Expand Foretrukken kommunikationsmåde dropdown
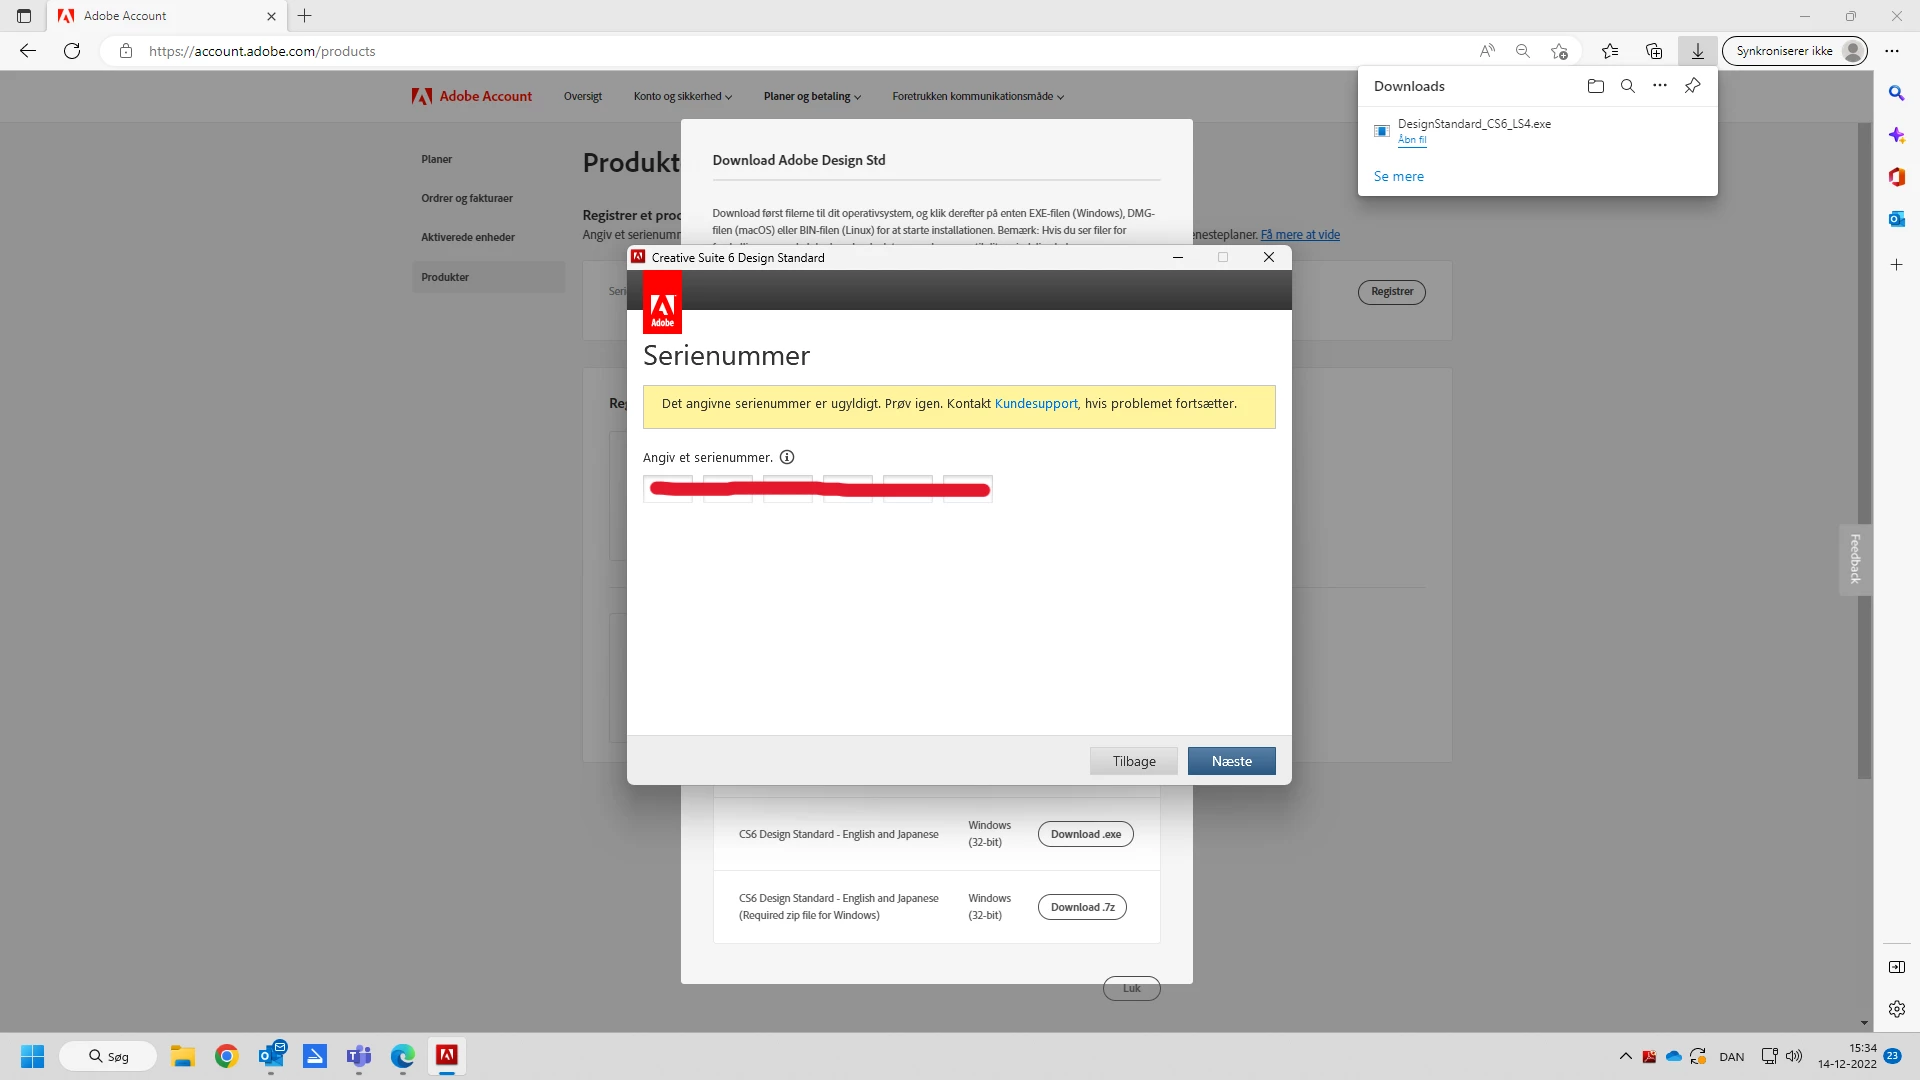Screen dimensions: 1920x1080 click(x=977, y=96)
